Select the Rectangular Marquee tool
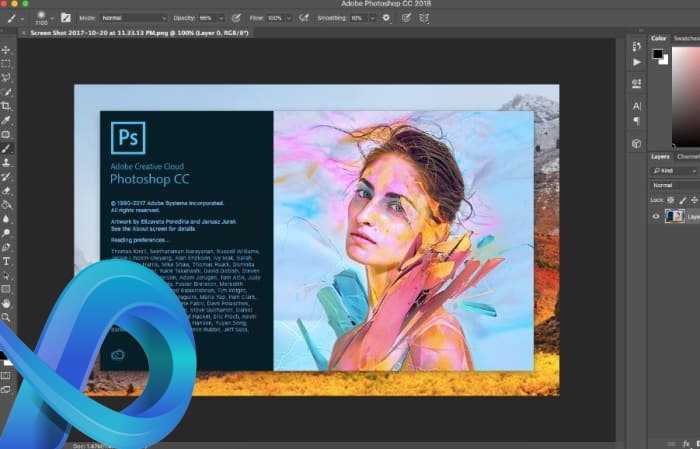 pyautogui.click(x=6, y=64)
